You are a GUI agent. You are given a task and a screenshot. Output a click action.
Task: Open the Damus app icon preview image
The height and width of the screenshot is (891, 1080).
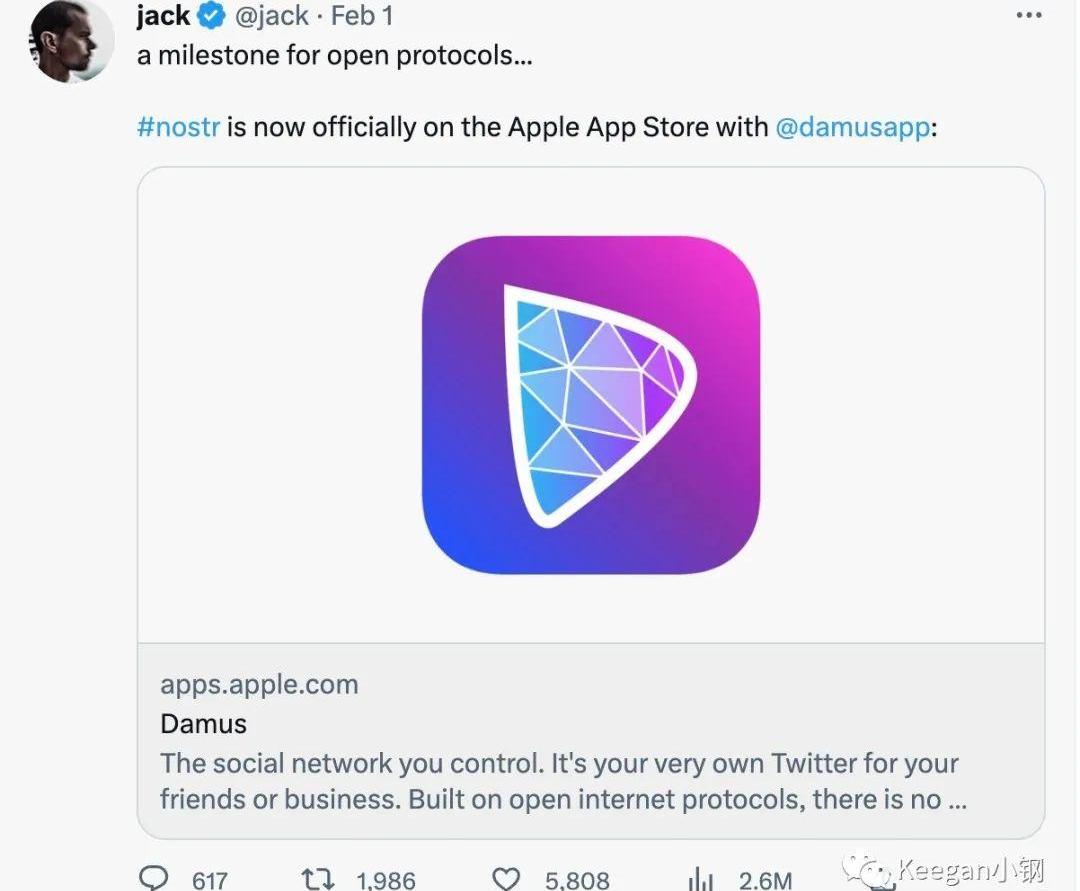pyautogui.click(x=590, y=405)
